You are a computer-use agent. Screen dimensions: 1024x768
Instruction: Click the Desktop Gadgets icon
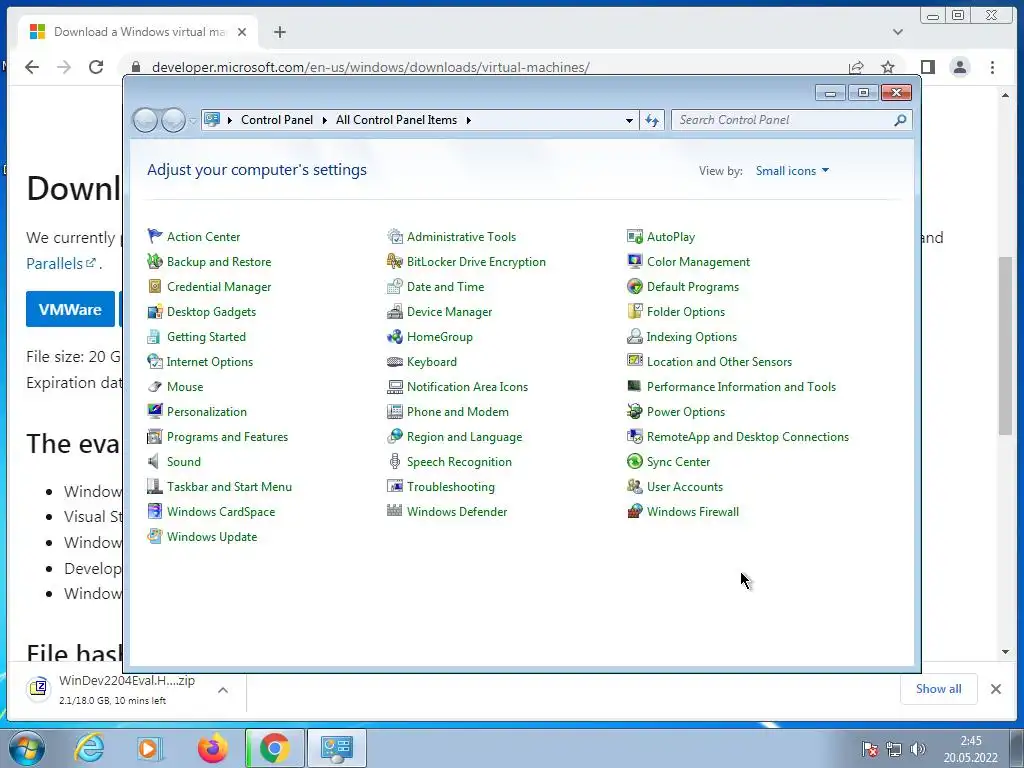(x=155, y=312)
